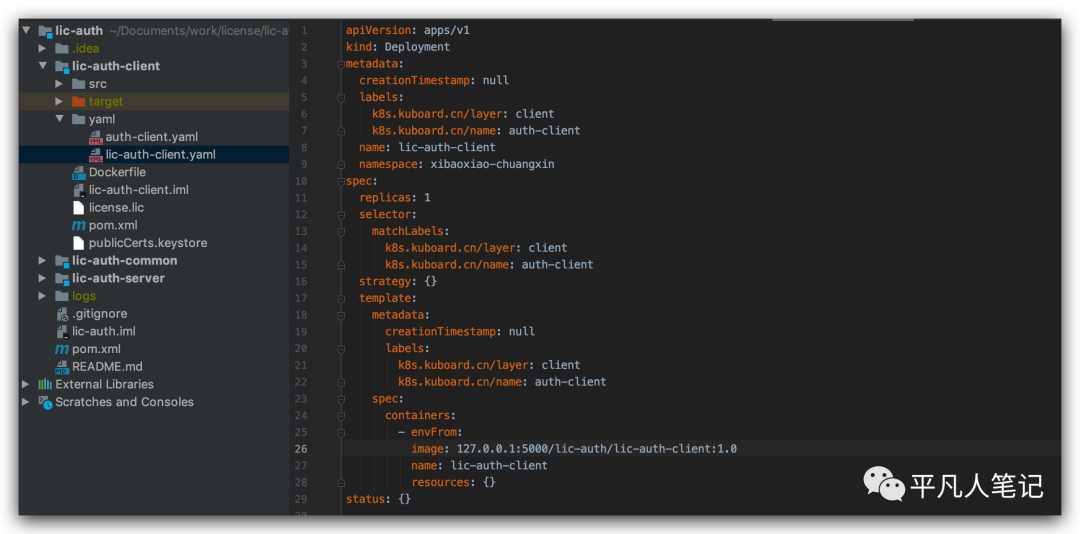Click the orange target folder icon
This screenshot has height=534, width=1080.
coord(78,101)
